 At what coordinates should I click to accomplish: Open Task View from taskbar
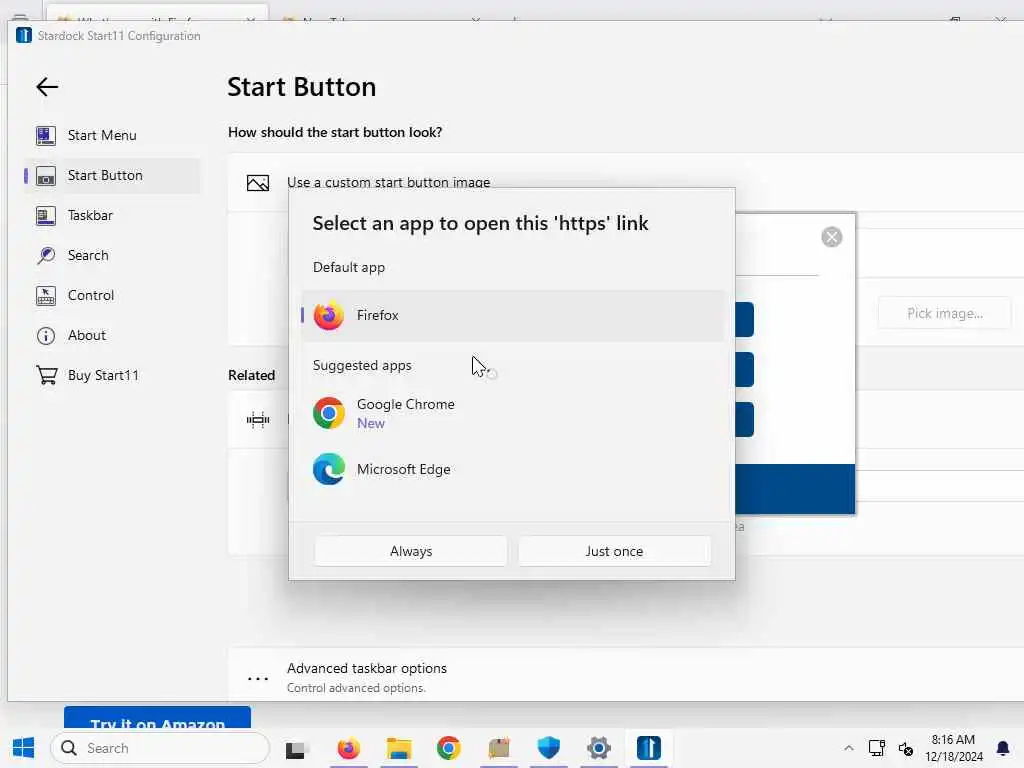coord(296,750)
